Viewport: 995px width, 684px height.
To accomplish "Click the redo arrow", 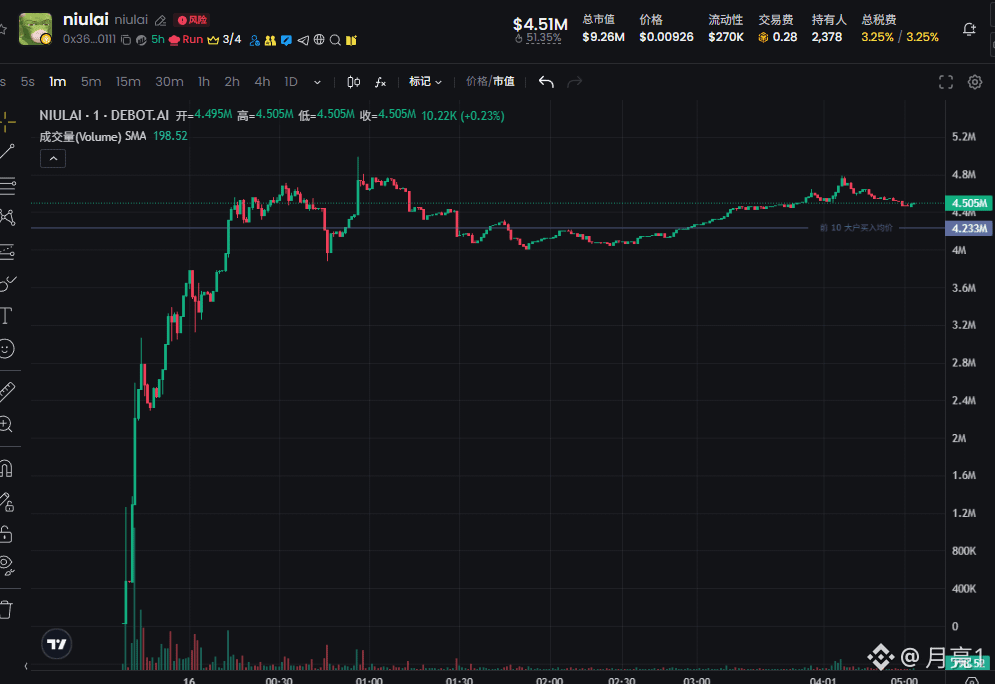I will pyautogui.click(x=574, y=82).
